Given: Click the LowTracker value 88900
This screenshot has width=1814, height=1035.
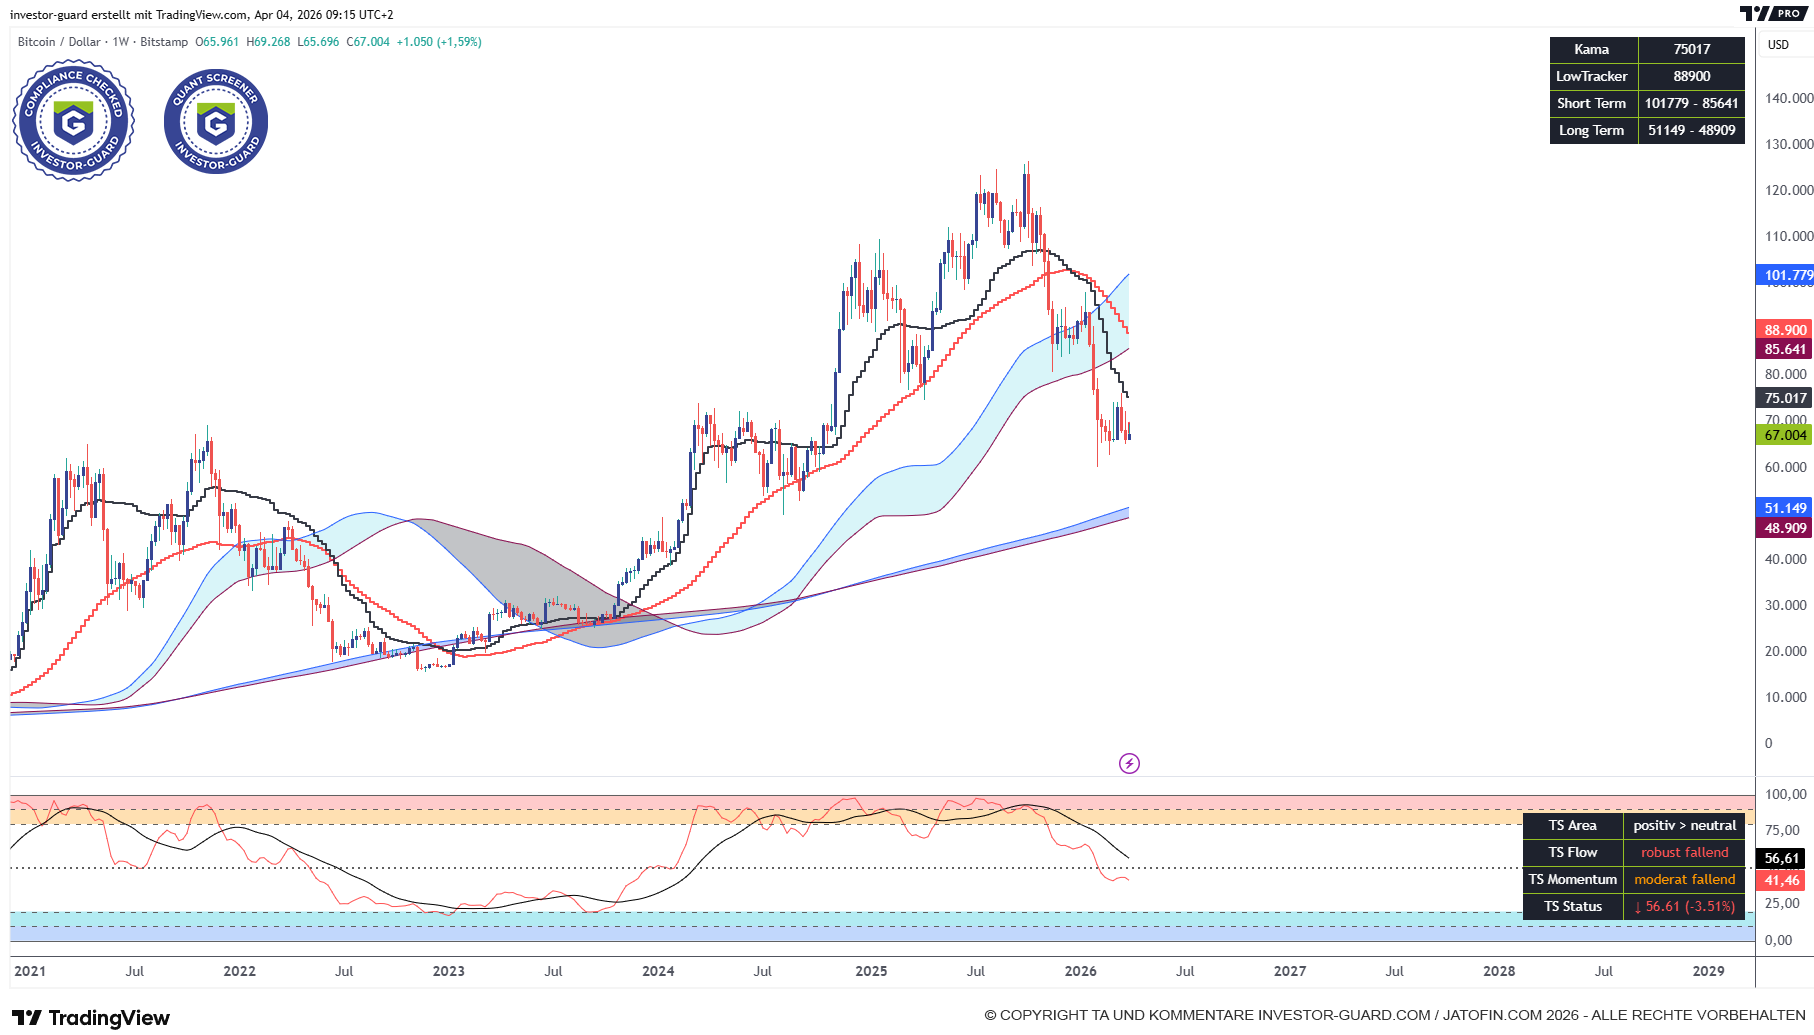Looking at the screenshot, I should click(1691, 75).
